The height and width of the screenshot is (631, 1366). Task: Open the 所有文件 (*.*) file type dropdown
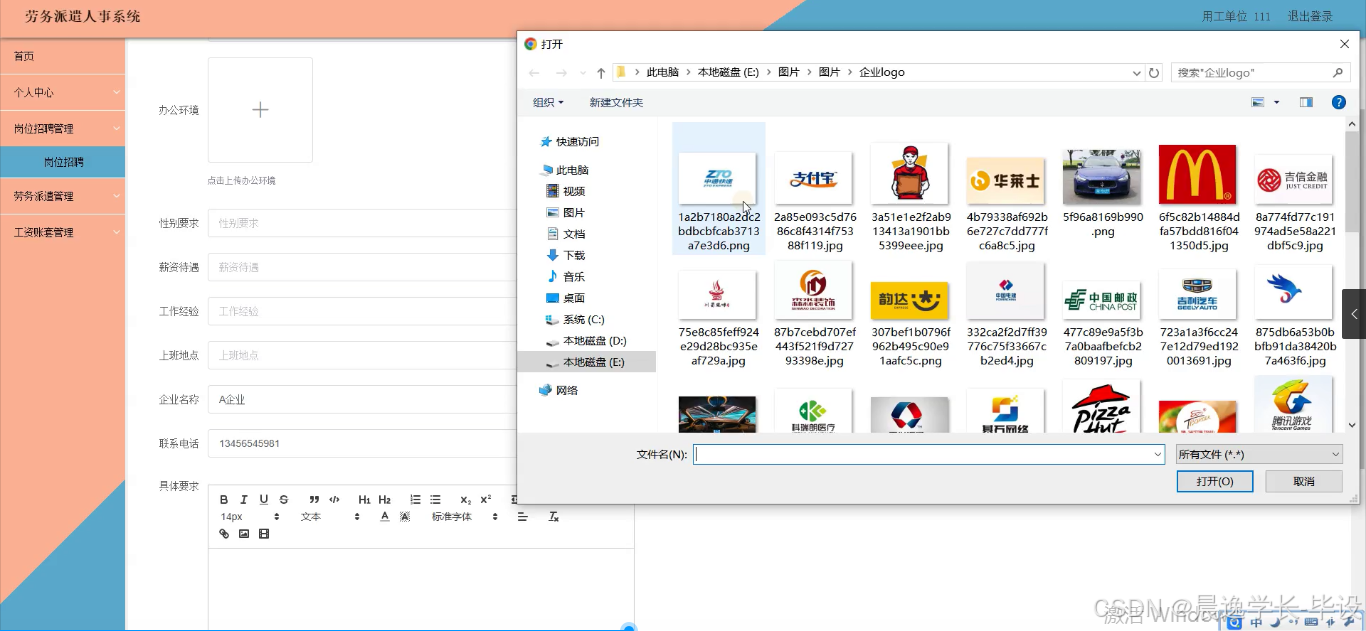pos(1259,454)
